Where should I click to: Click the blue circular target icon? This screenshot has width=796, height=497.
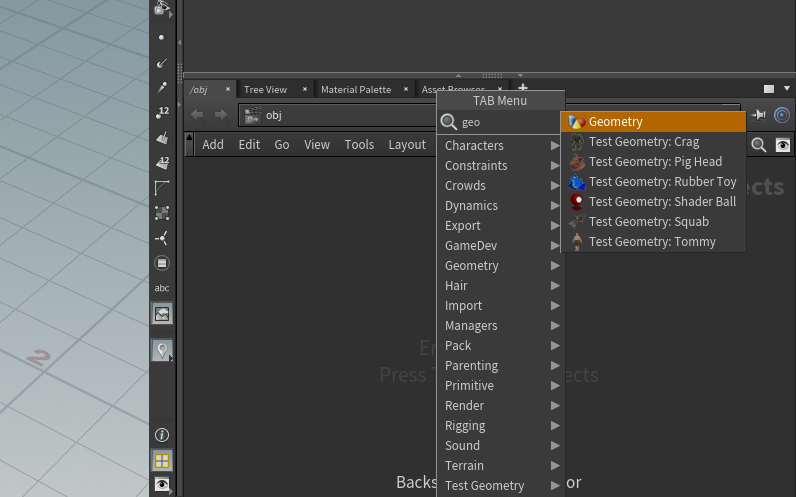[782, 115]
